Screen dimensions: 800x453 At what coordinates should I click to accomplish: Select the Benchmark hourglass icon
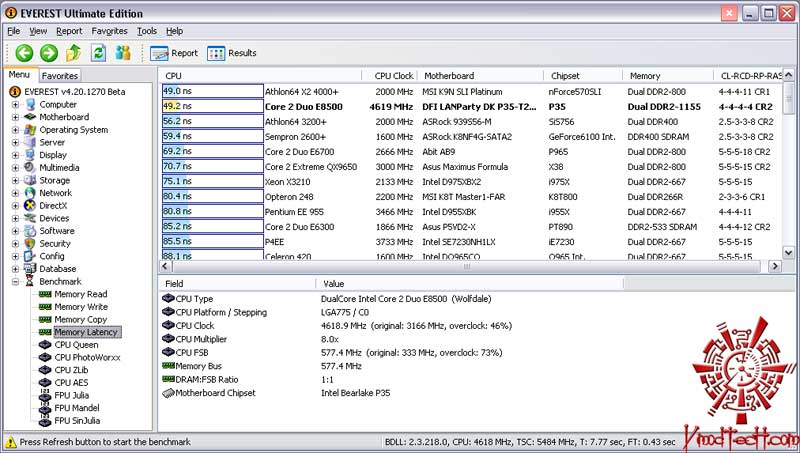(x=30, y=282)
